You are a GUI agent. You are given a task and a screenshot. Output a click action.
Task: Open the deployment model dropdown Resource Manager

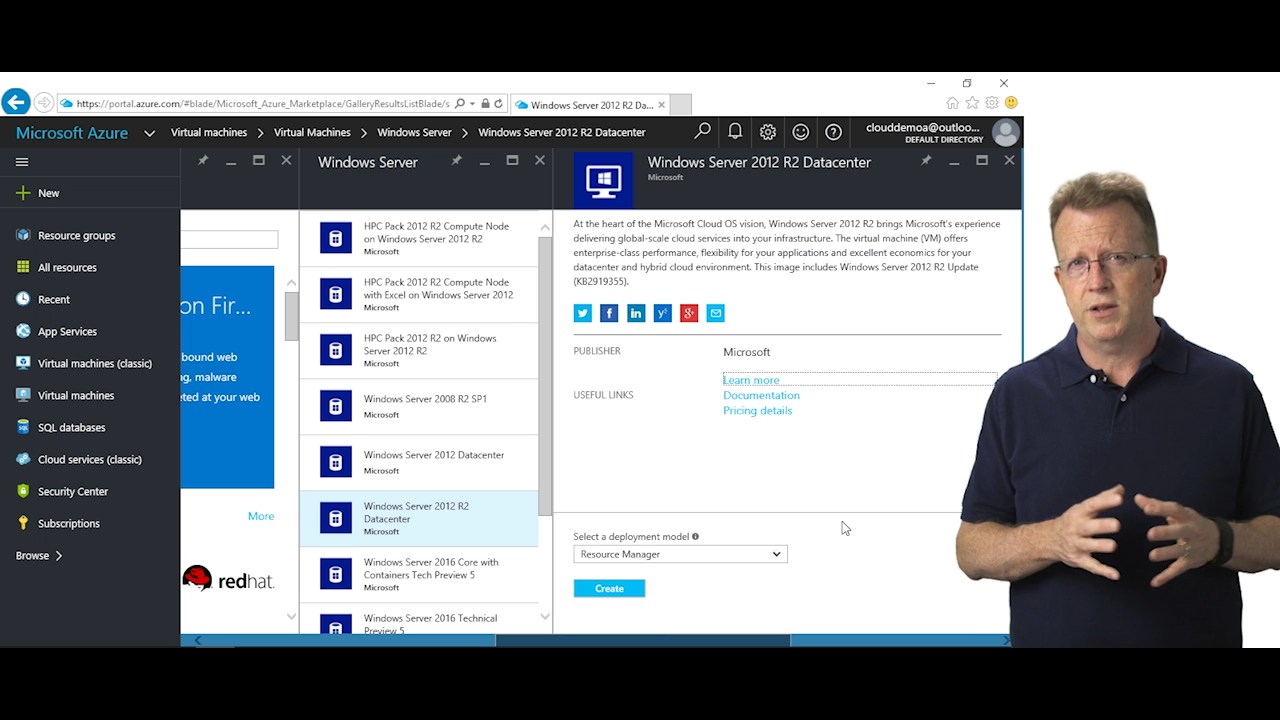(680, 554)
